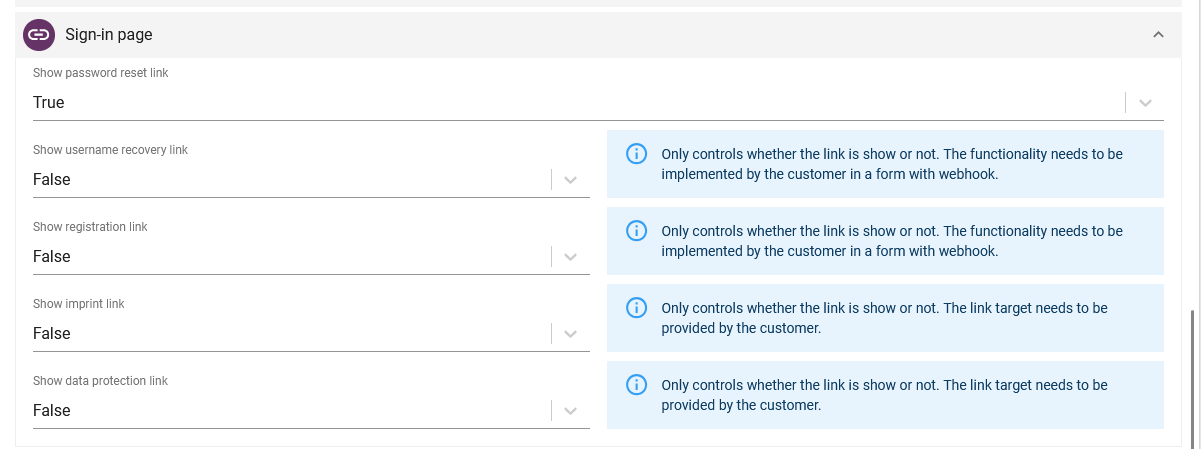Screen dimensions: 1201x449
Task: Click the purple link icon beside Sign-in page
Action: click(39, 35)
